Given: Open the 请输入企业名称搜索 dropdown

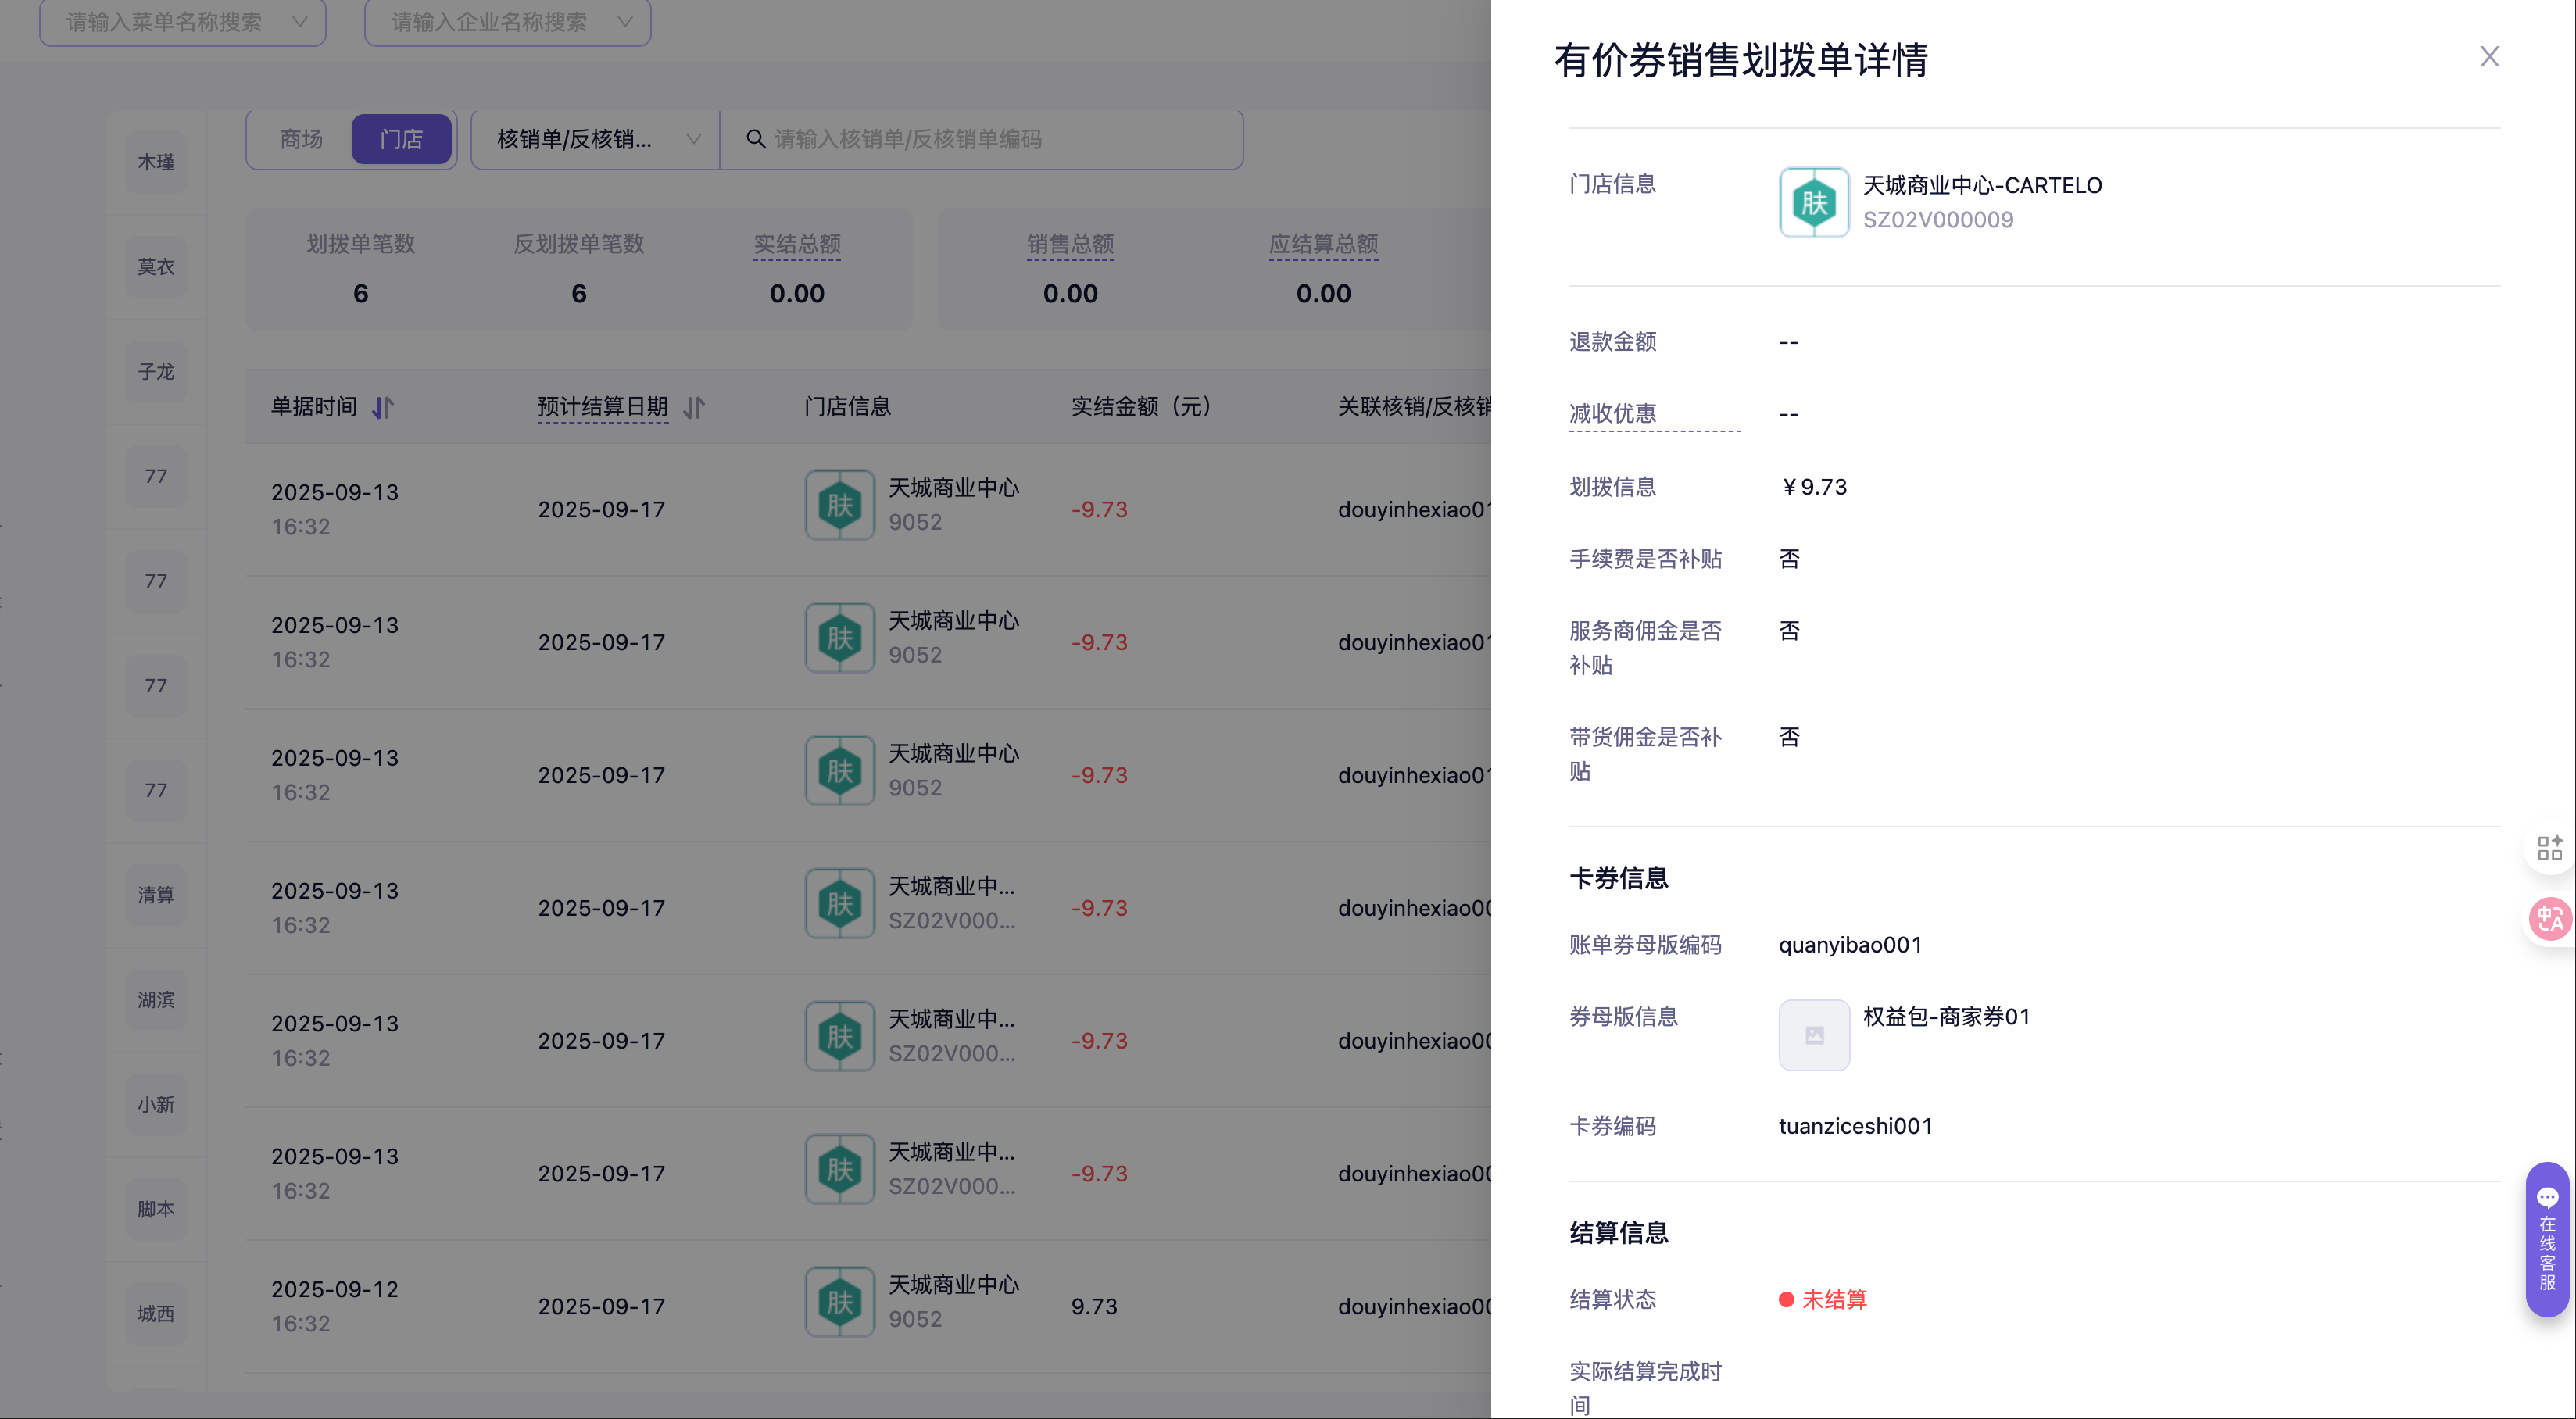Looking at the screenshot, I should (508, 22).
